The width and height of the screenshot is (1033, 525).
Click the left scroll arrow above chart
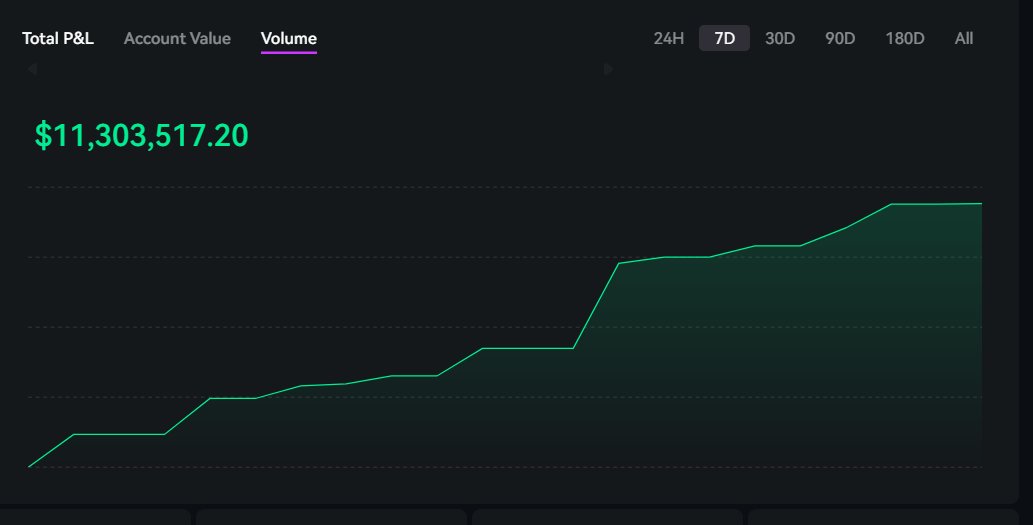click(x=32, y=69)
